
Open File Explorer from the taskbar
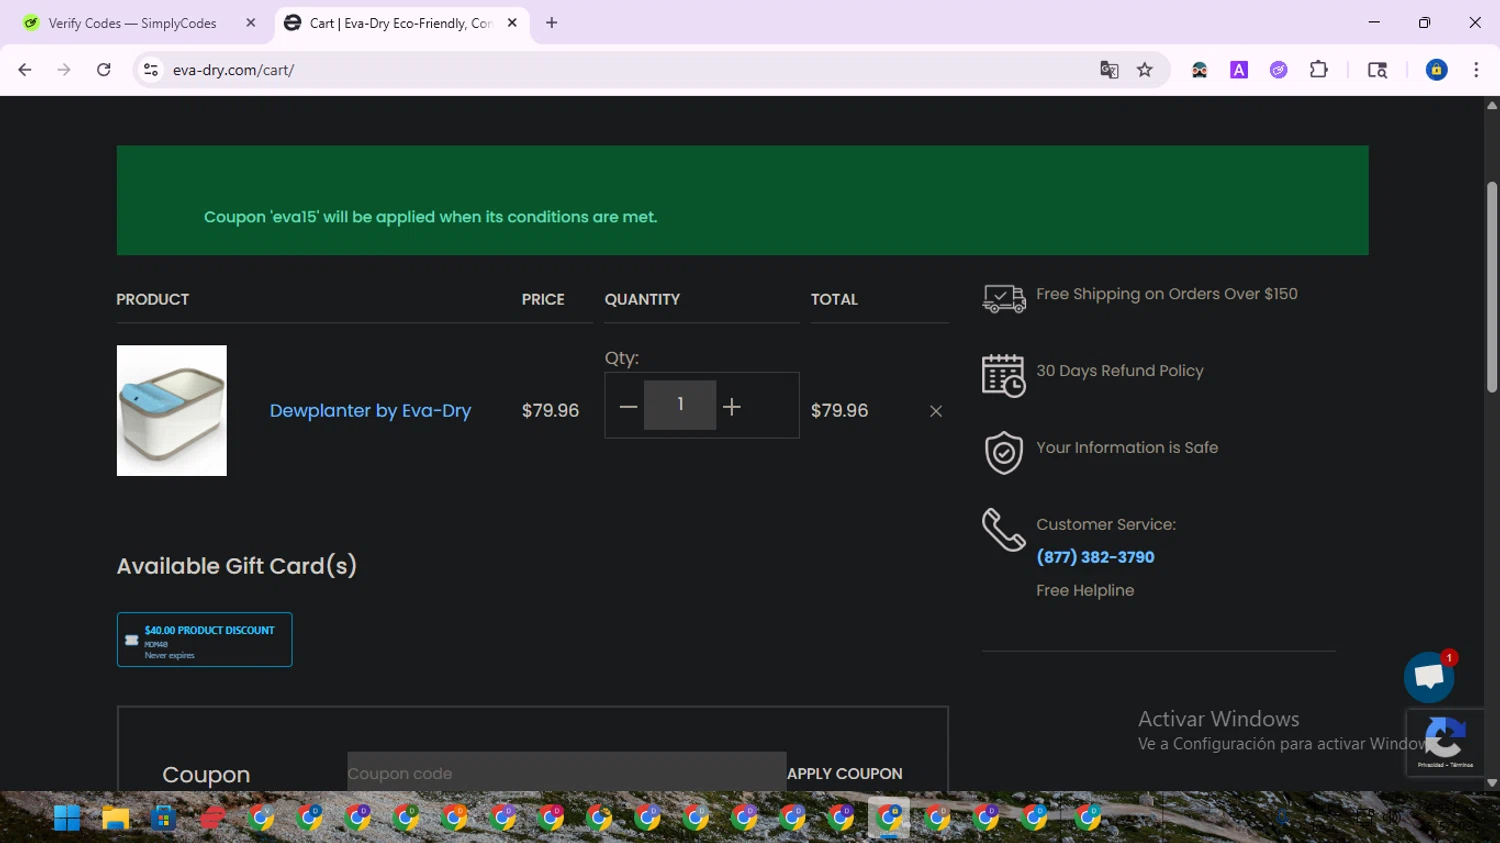point(115,818)
